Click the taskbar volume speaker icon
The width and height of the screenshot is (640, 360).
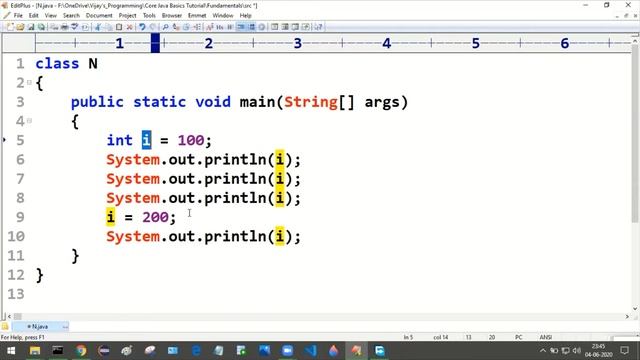click(x=576, y=351)
